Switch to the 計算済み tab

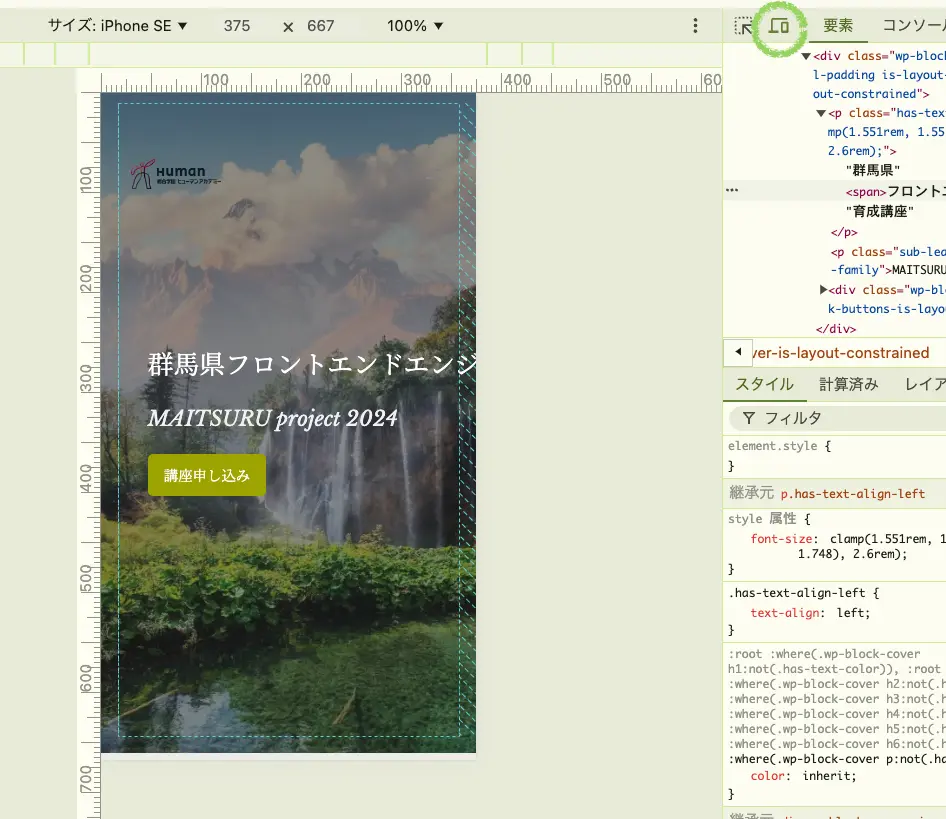click(848, 384)
